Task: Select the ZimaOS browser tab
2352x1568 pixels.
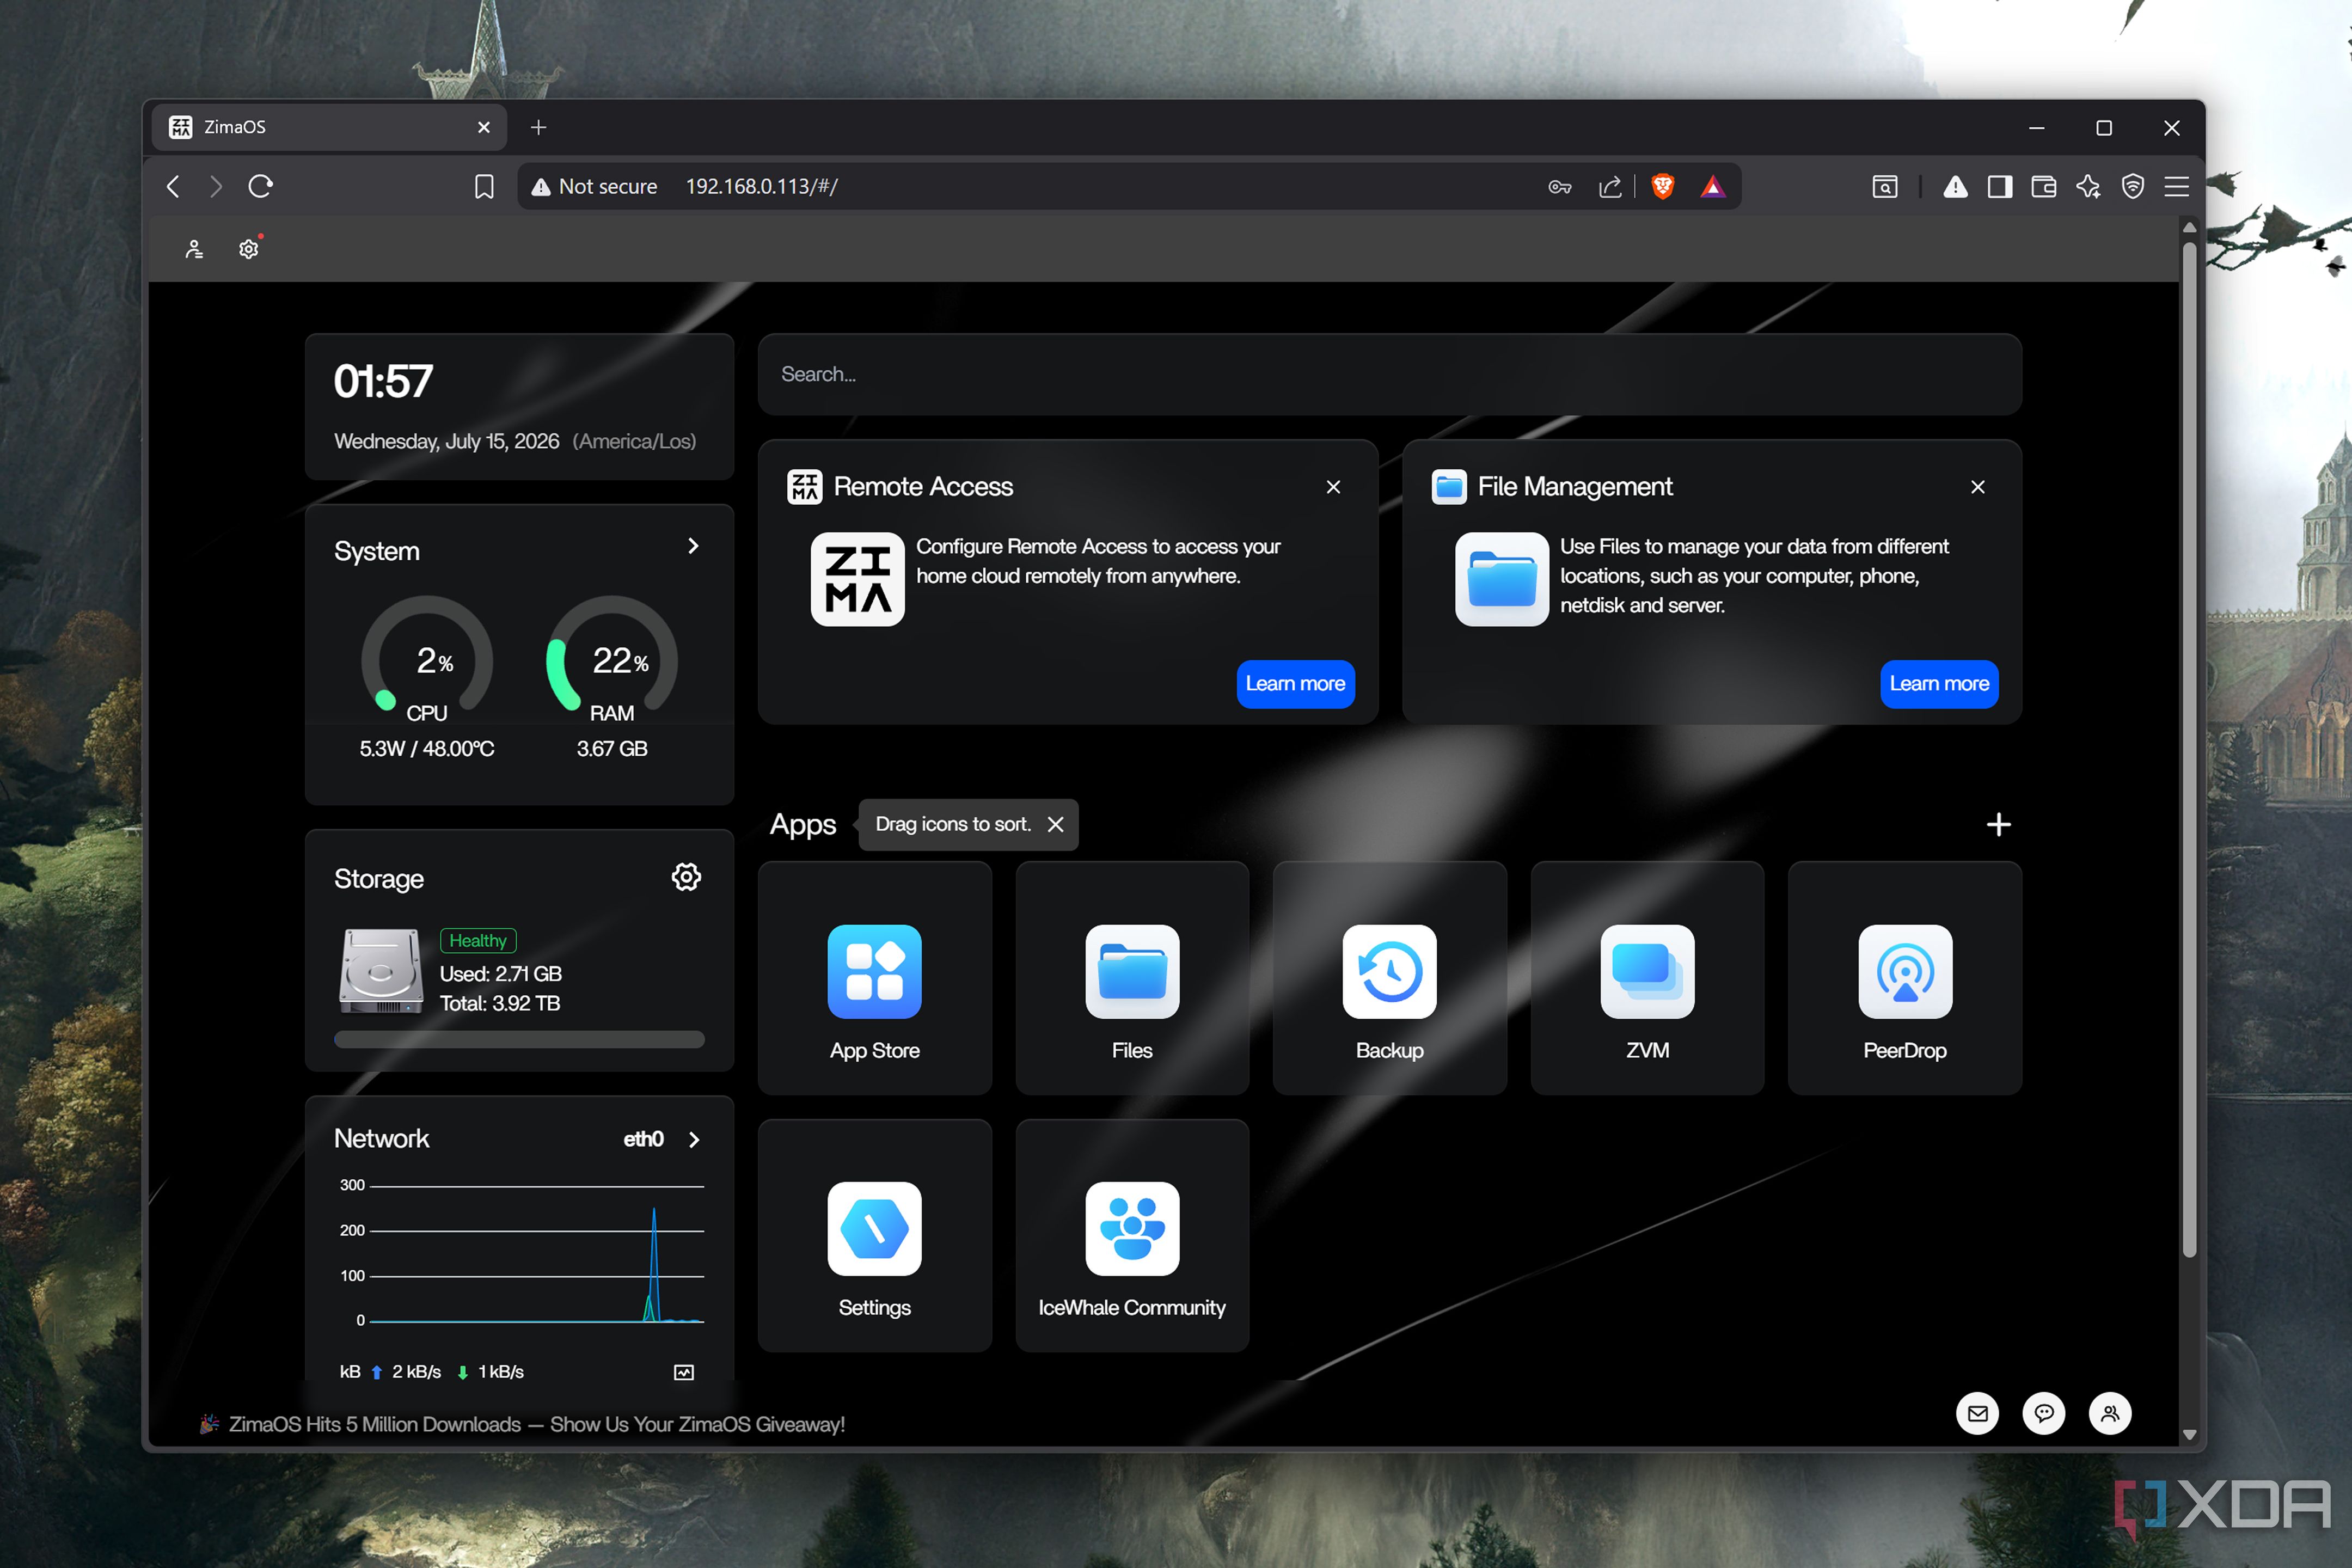Action: point(328,127)
